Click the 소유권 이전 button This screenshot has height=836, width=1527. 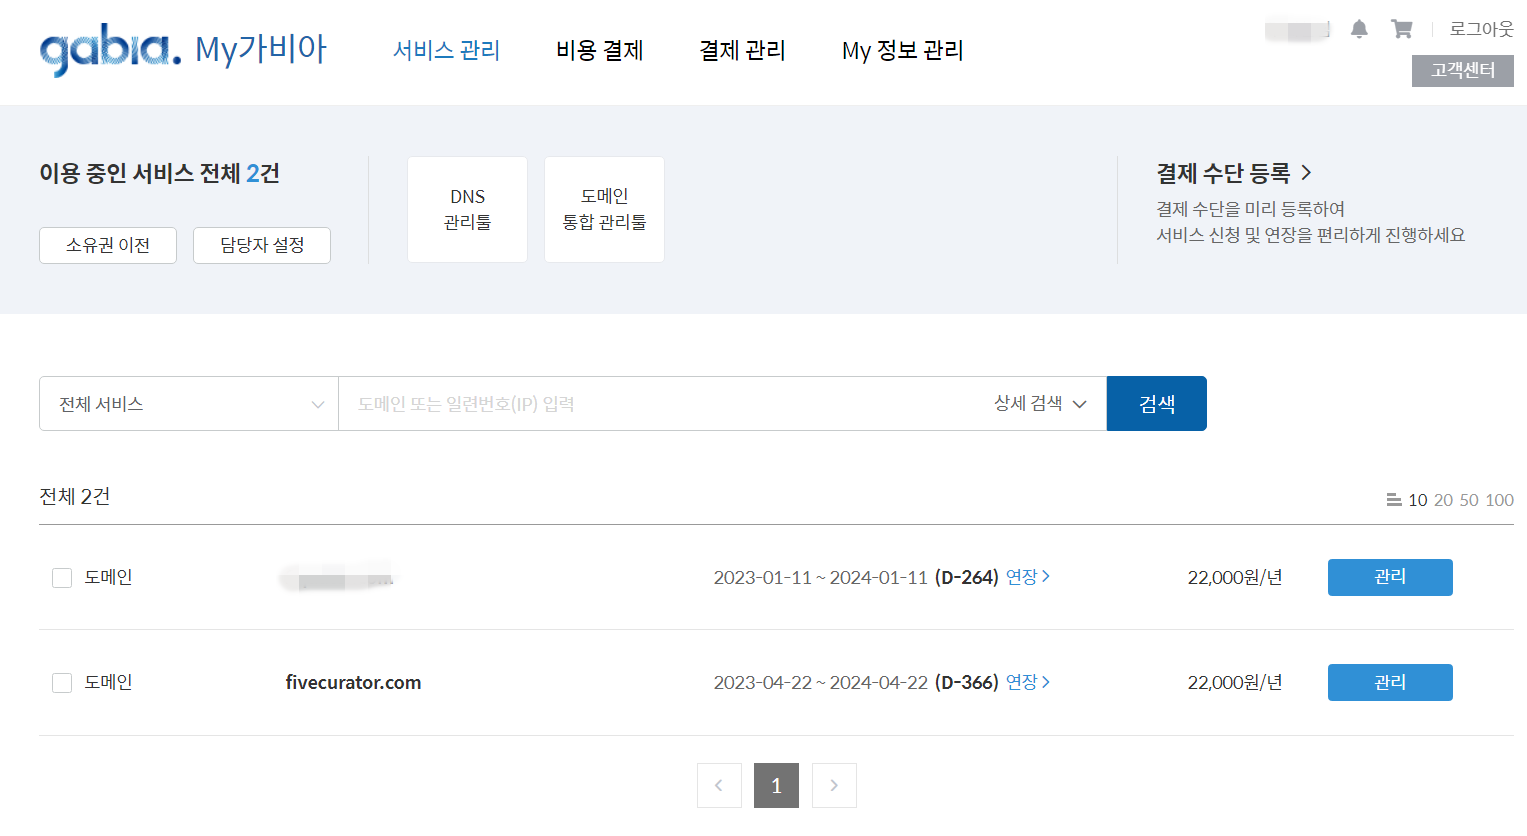tap(107, 245)
